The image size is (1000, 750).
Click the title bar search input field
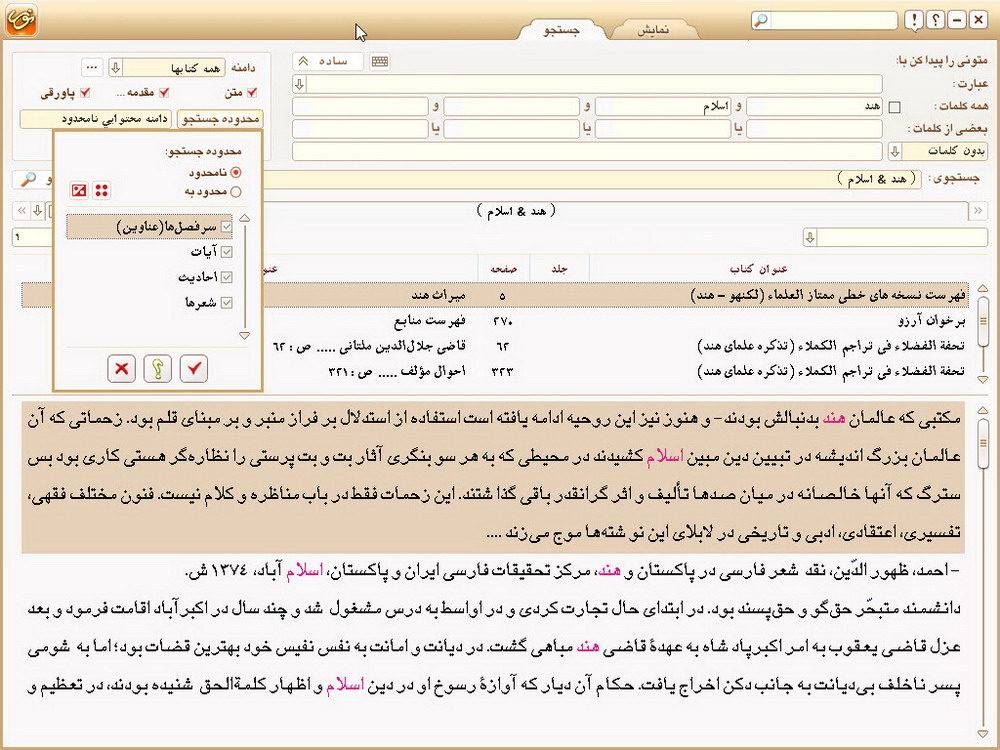[834, 20]
